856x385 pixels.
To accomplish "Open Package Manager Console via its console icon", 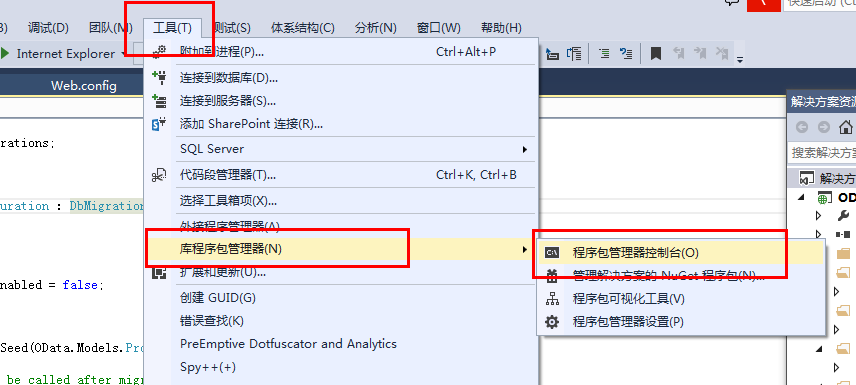I will tap(552, 253).
